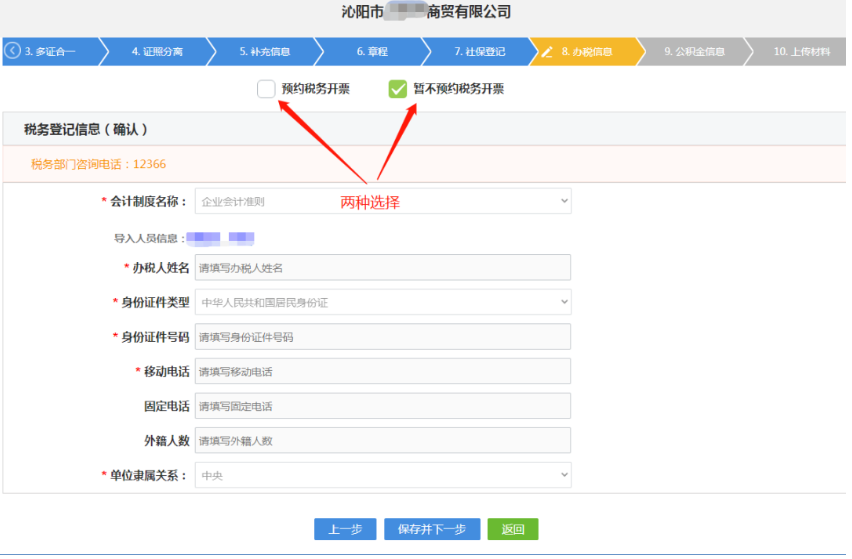Uncheck the 暂不预约税务开票 checkbox
The height and width of the screenshot is (559, 852).
click(398, 89)
